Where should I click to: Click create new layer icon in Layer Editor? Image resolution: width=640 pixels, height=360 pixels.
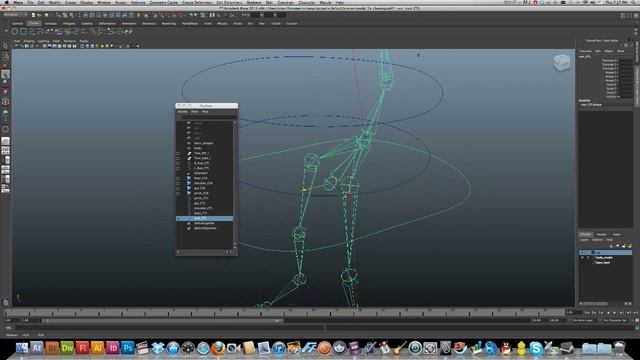coord(623,246)
